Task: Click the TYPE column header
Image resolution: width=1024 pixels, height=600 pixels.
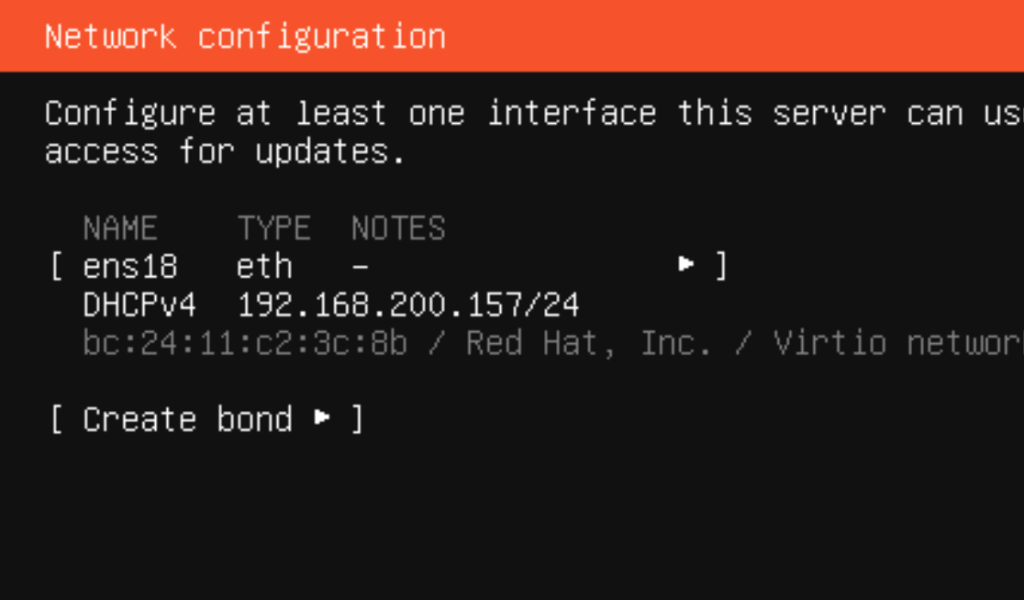Action: point(274,229)
